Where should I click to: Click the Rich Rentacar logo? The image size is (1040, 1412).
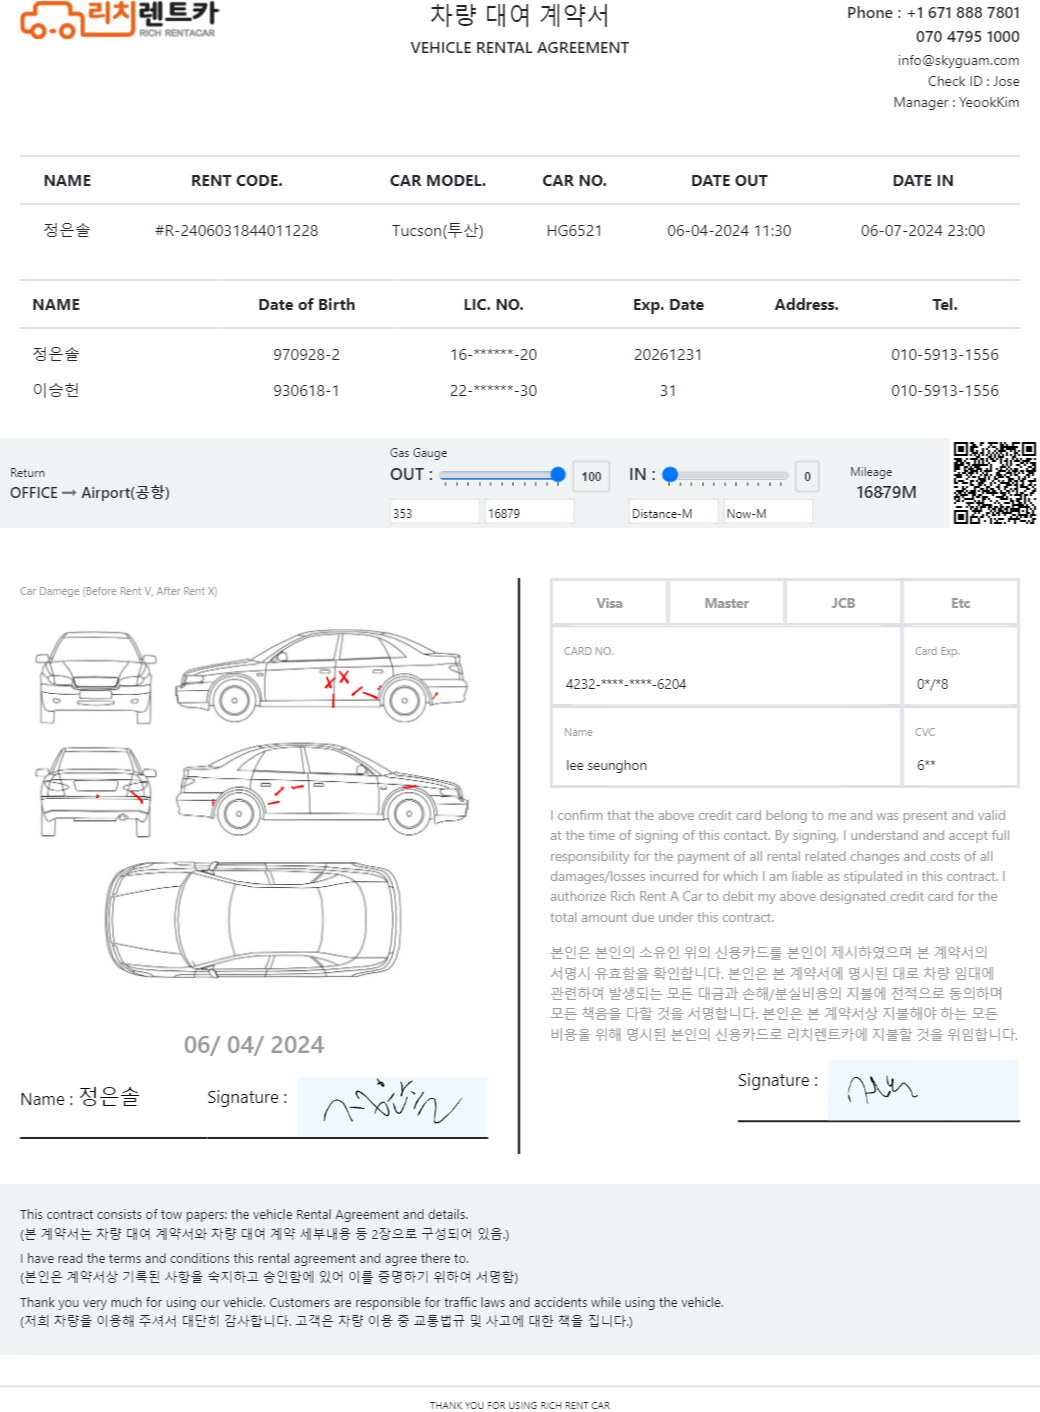point(118,20)
